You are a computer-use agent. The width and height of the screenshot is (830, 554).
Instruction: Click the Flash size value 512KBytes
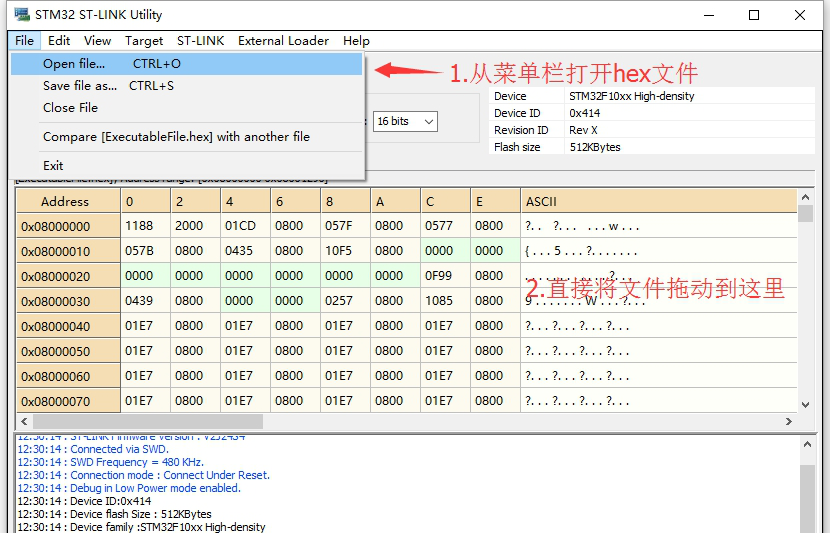click(x=595, y=147)
